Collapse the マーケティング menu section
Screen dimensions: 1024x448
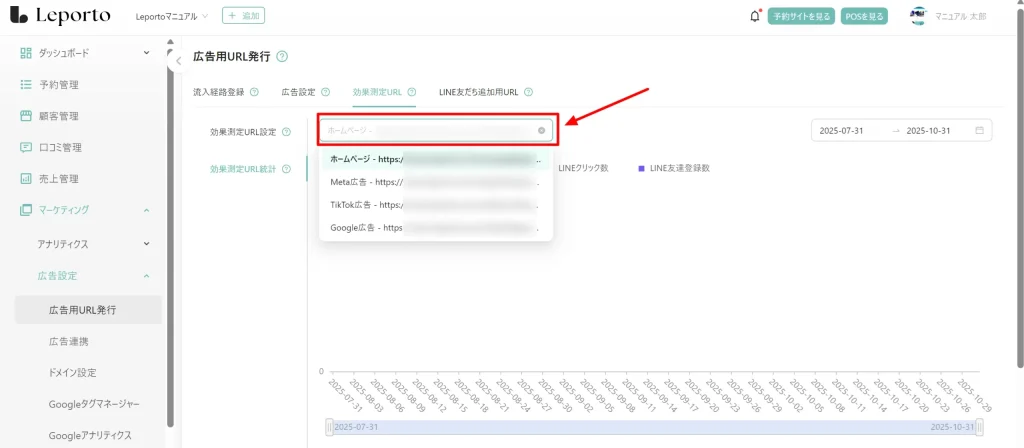coord(147,210)
